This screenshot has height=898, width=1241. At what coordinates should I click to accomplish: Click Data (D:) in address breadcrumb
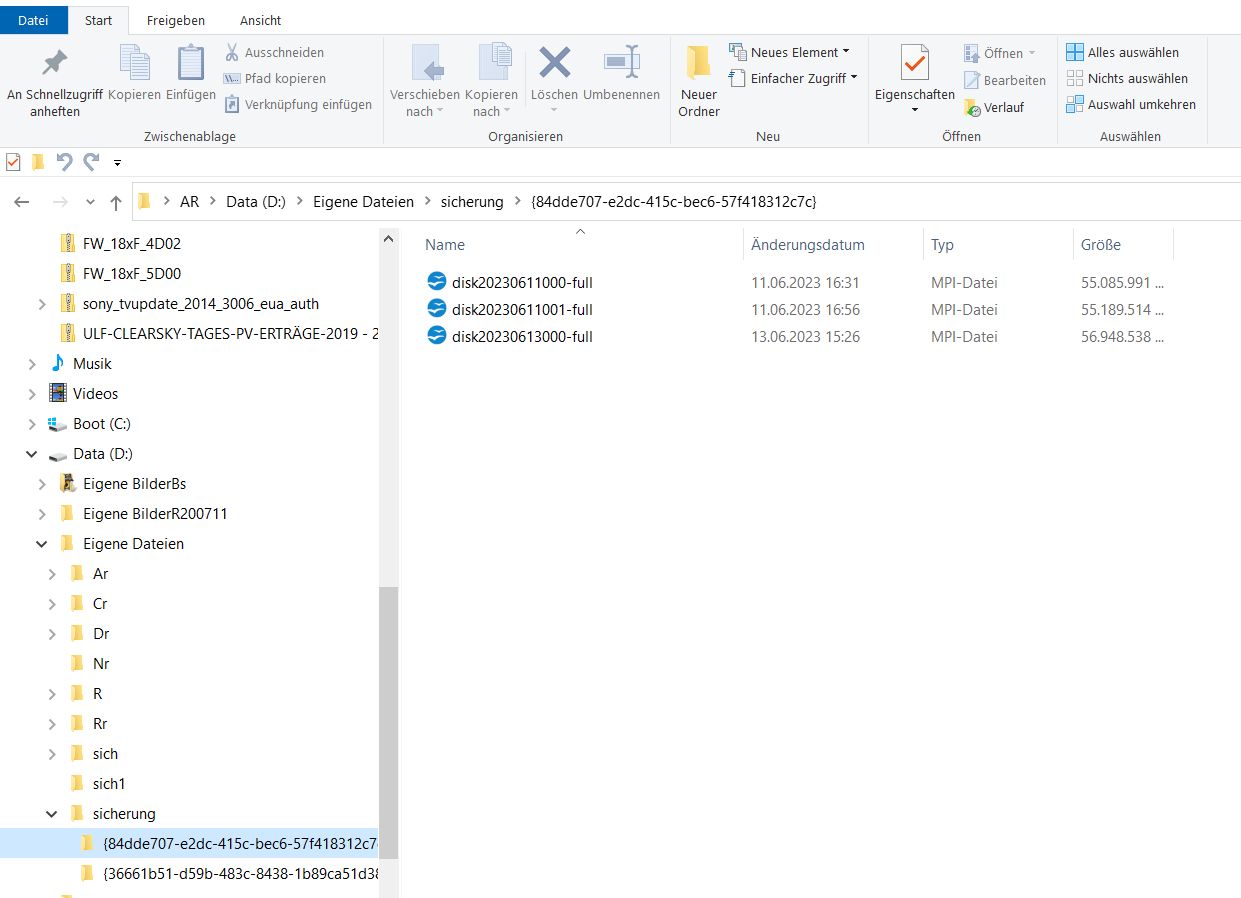[x=256, y=202]
